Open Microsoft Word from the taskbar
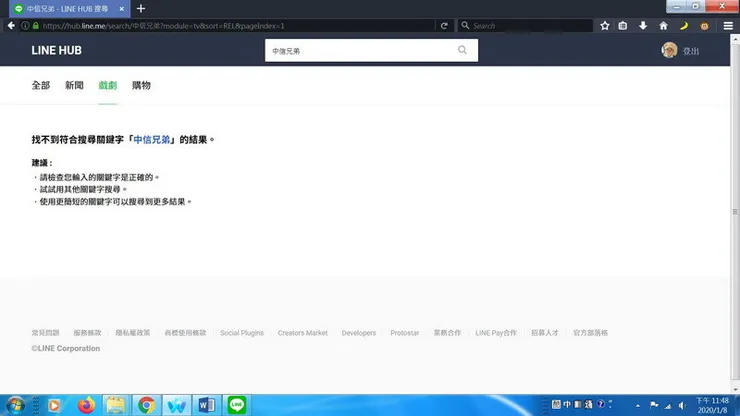Viewport: 740px width, 416px height. [207, 405]
